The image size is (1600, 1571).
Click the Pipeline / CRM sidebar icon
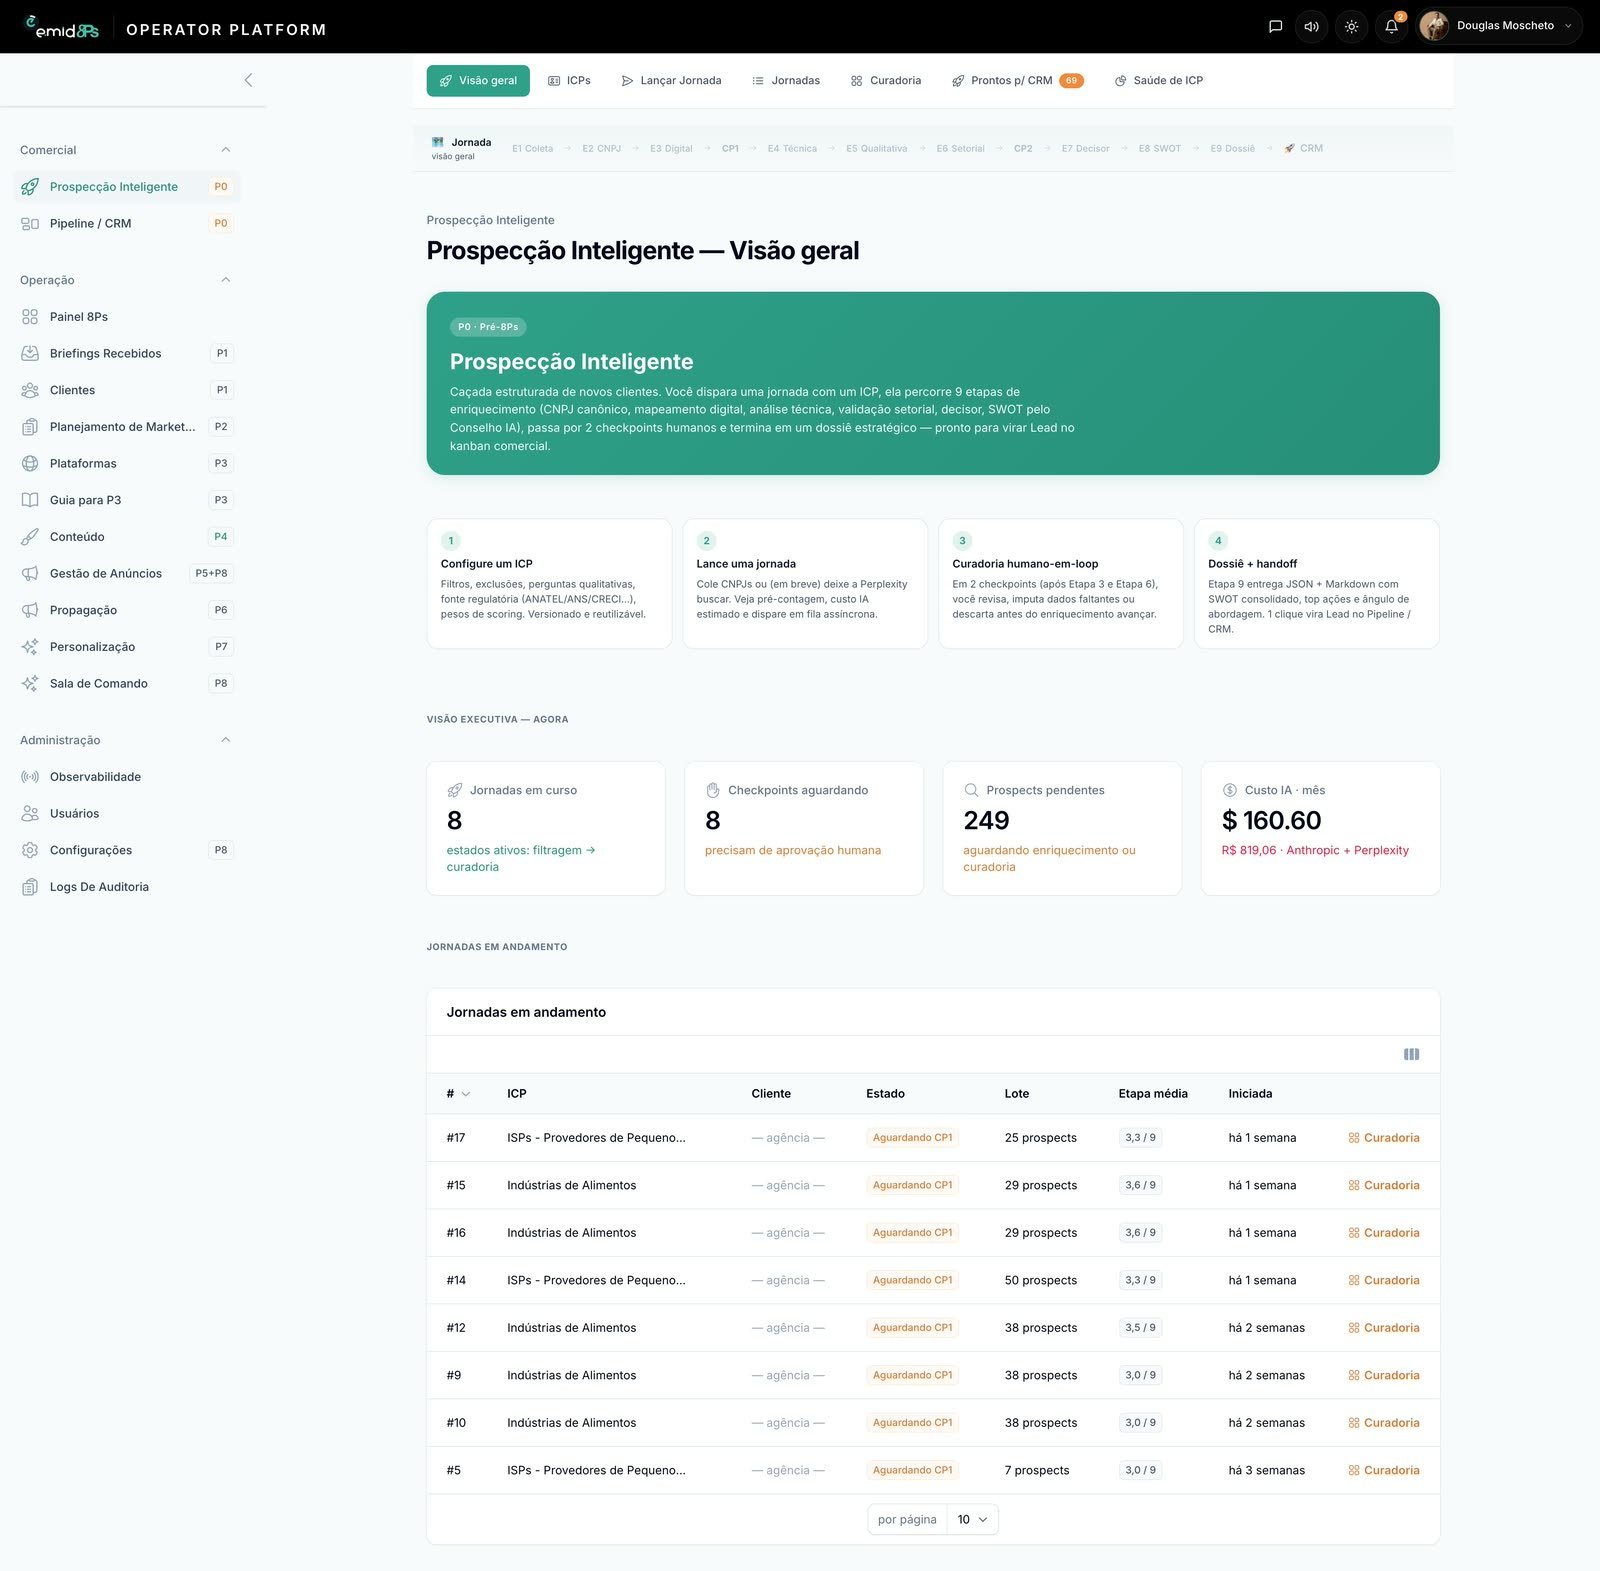coord(30,224)
